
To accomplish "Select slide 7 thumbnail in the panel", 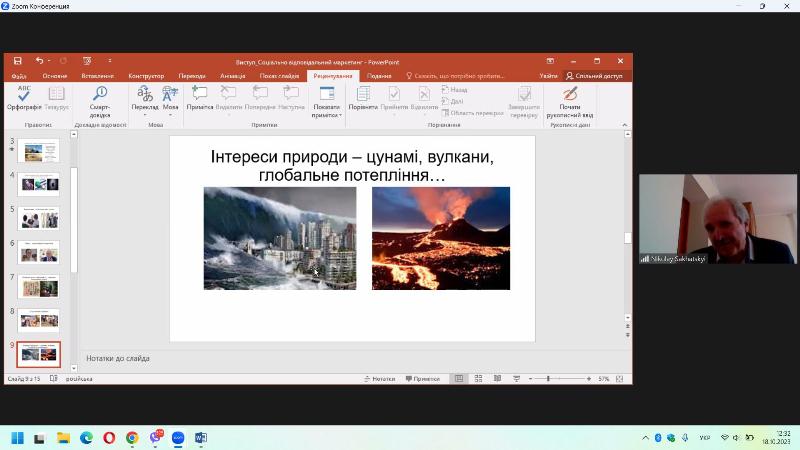I will click(38, 286).
